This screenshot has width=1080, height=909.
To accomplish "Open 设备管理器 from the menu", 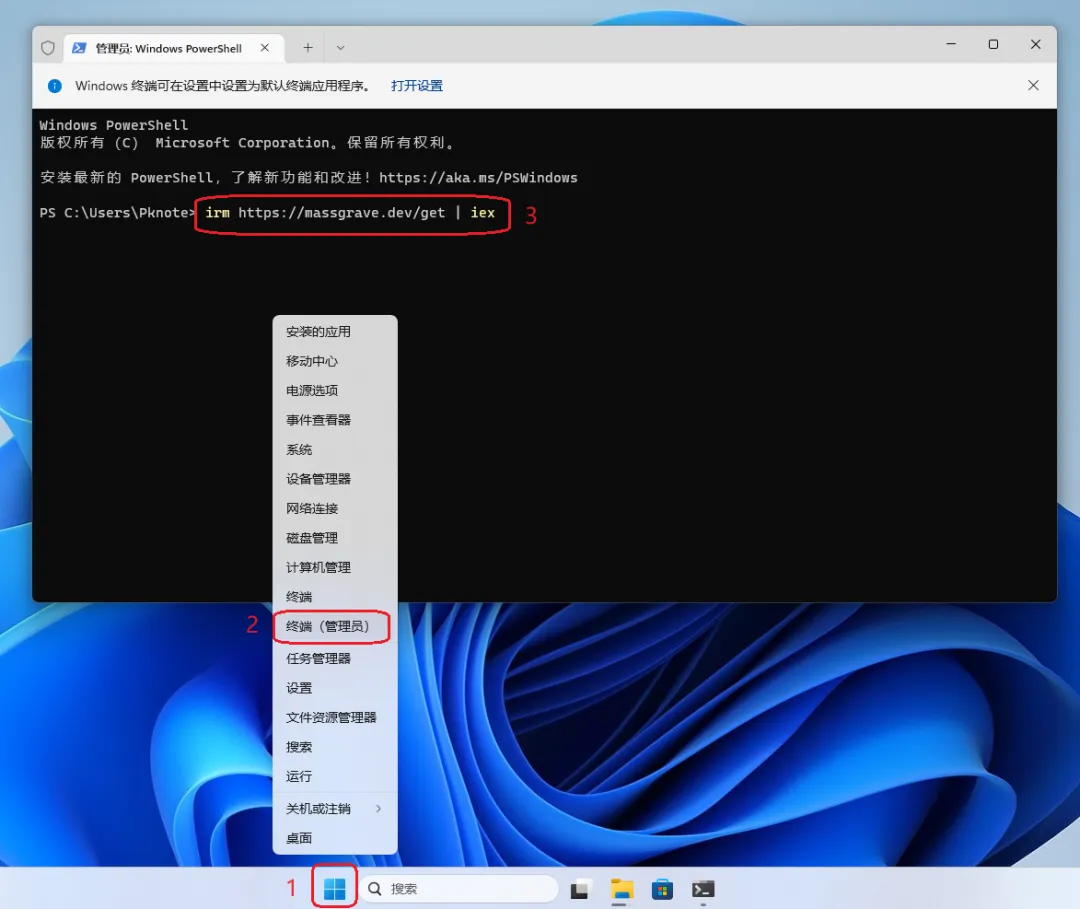I will click(335, 479).
